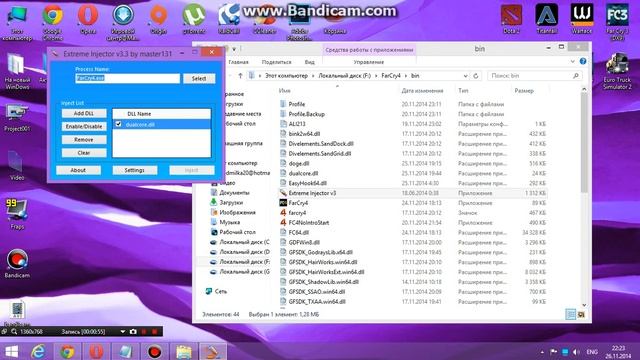Sort by Дата изменения column header

[x=422, y=91]
